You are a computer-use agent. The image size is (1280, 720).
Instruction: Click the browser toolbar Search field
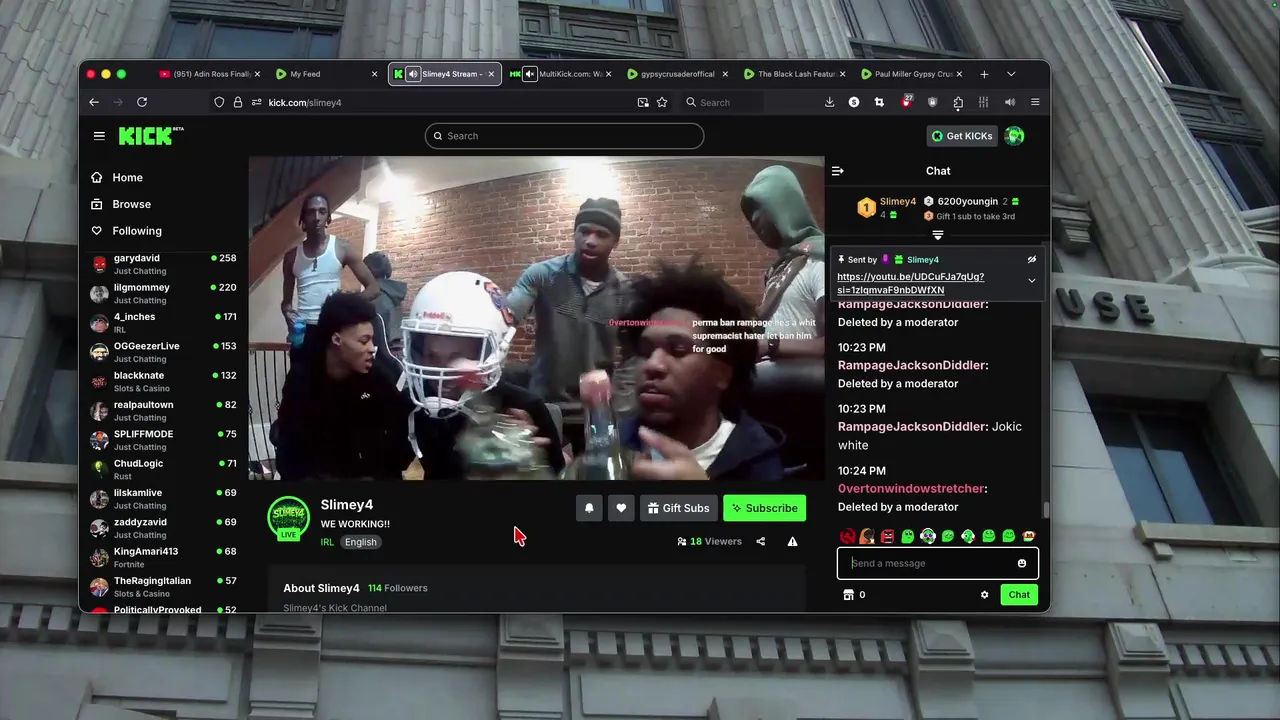click(x=723, y=102)
